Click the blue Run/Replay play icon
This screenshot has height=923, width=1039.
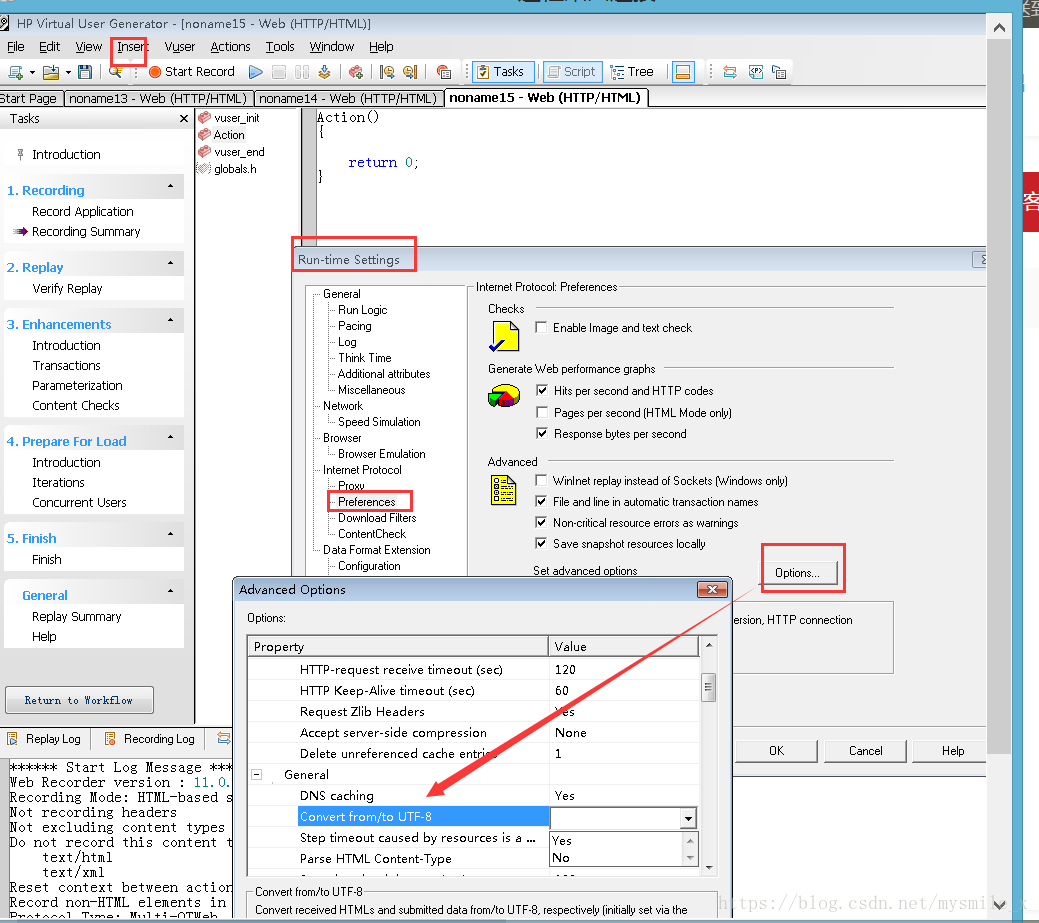[x=256, y=72]
